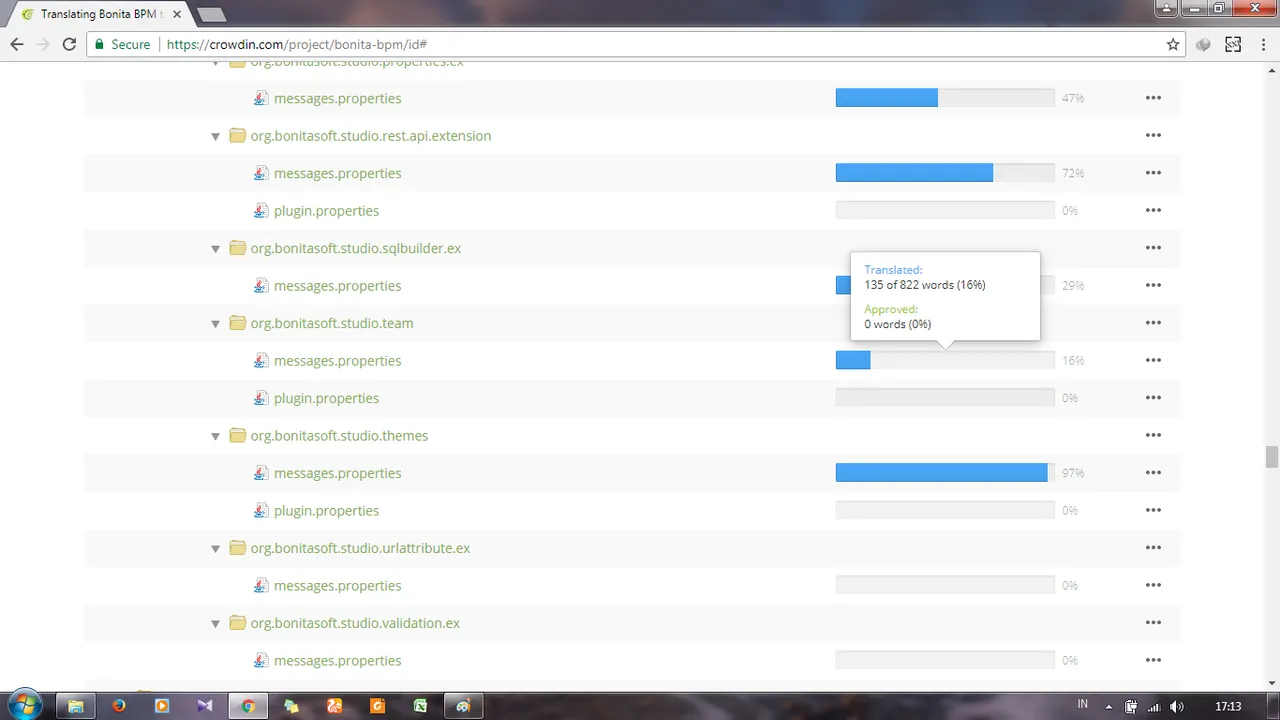Click the 72% translation progress bar
Screen dimensions: 1280x720
[x=945, y=173]
